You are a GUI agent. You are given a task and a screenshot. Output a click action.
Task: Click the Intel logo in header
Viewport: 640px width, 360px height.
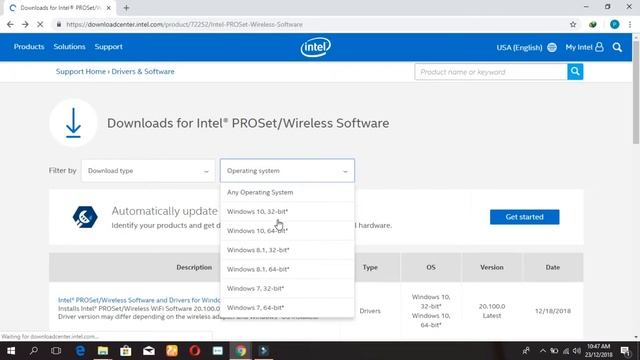tap(316, 47)
